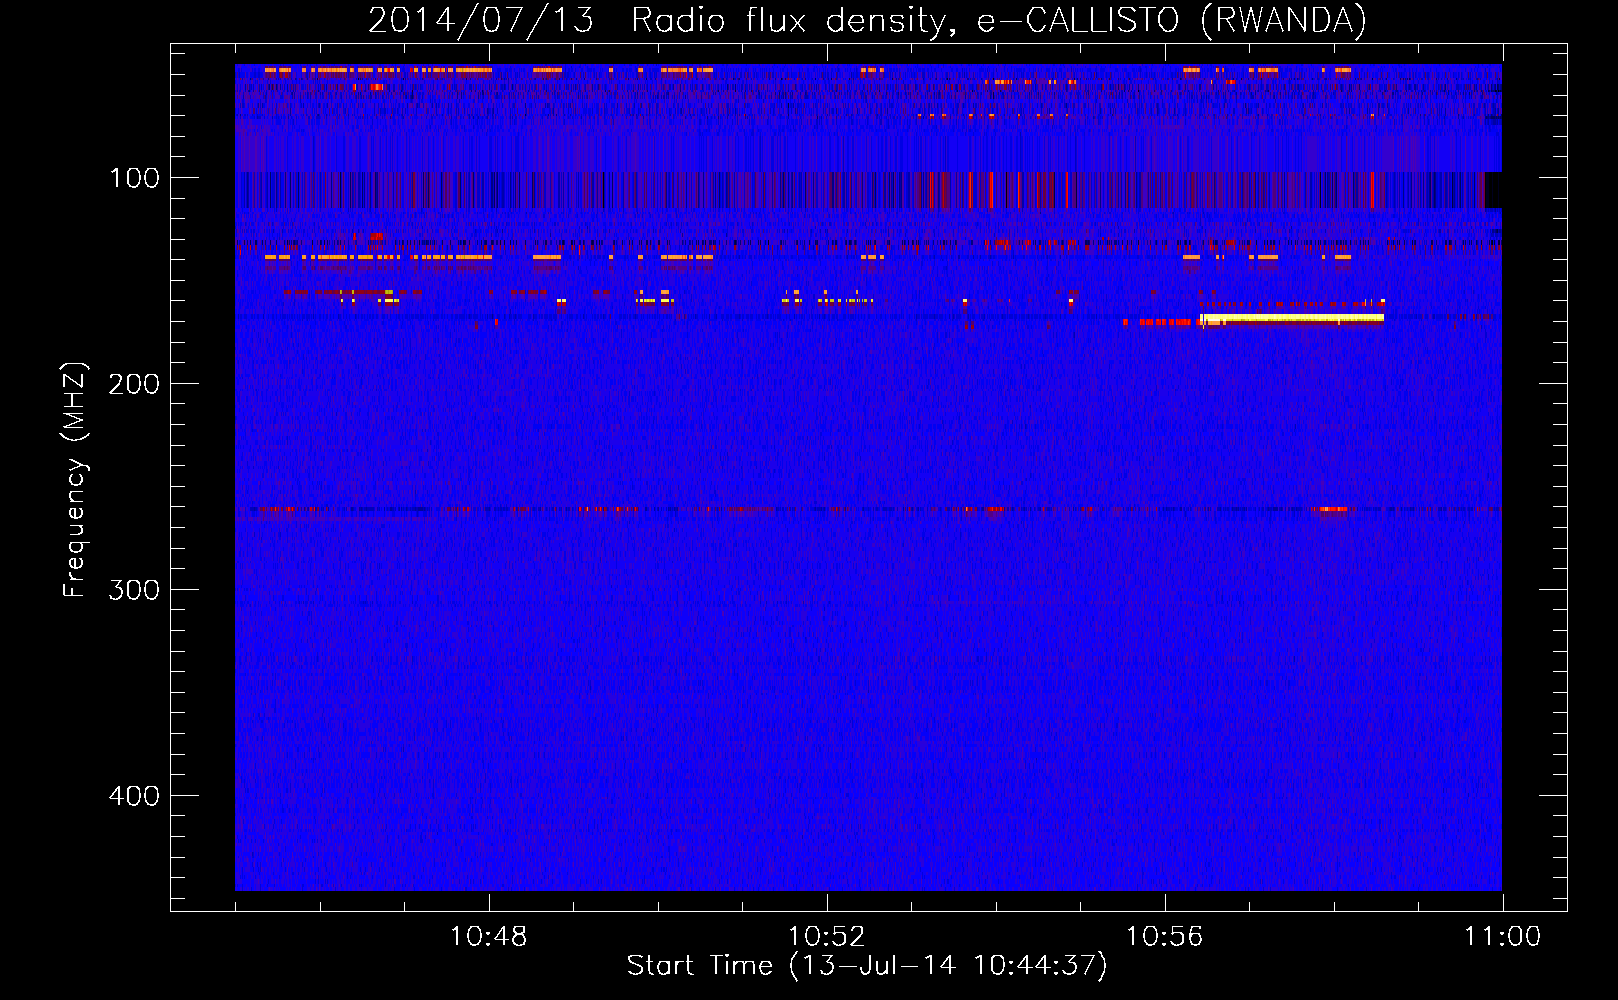The image size is (1618, 1000).
Task: Select the 400 frequency tick label
Action: 134,796
